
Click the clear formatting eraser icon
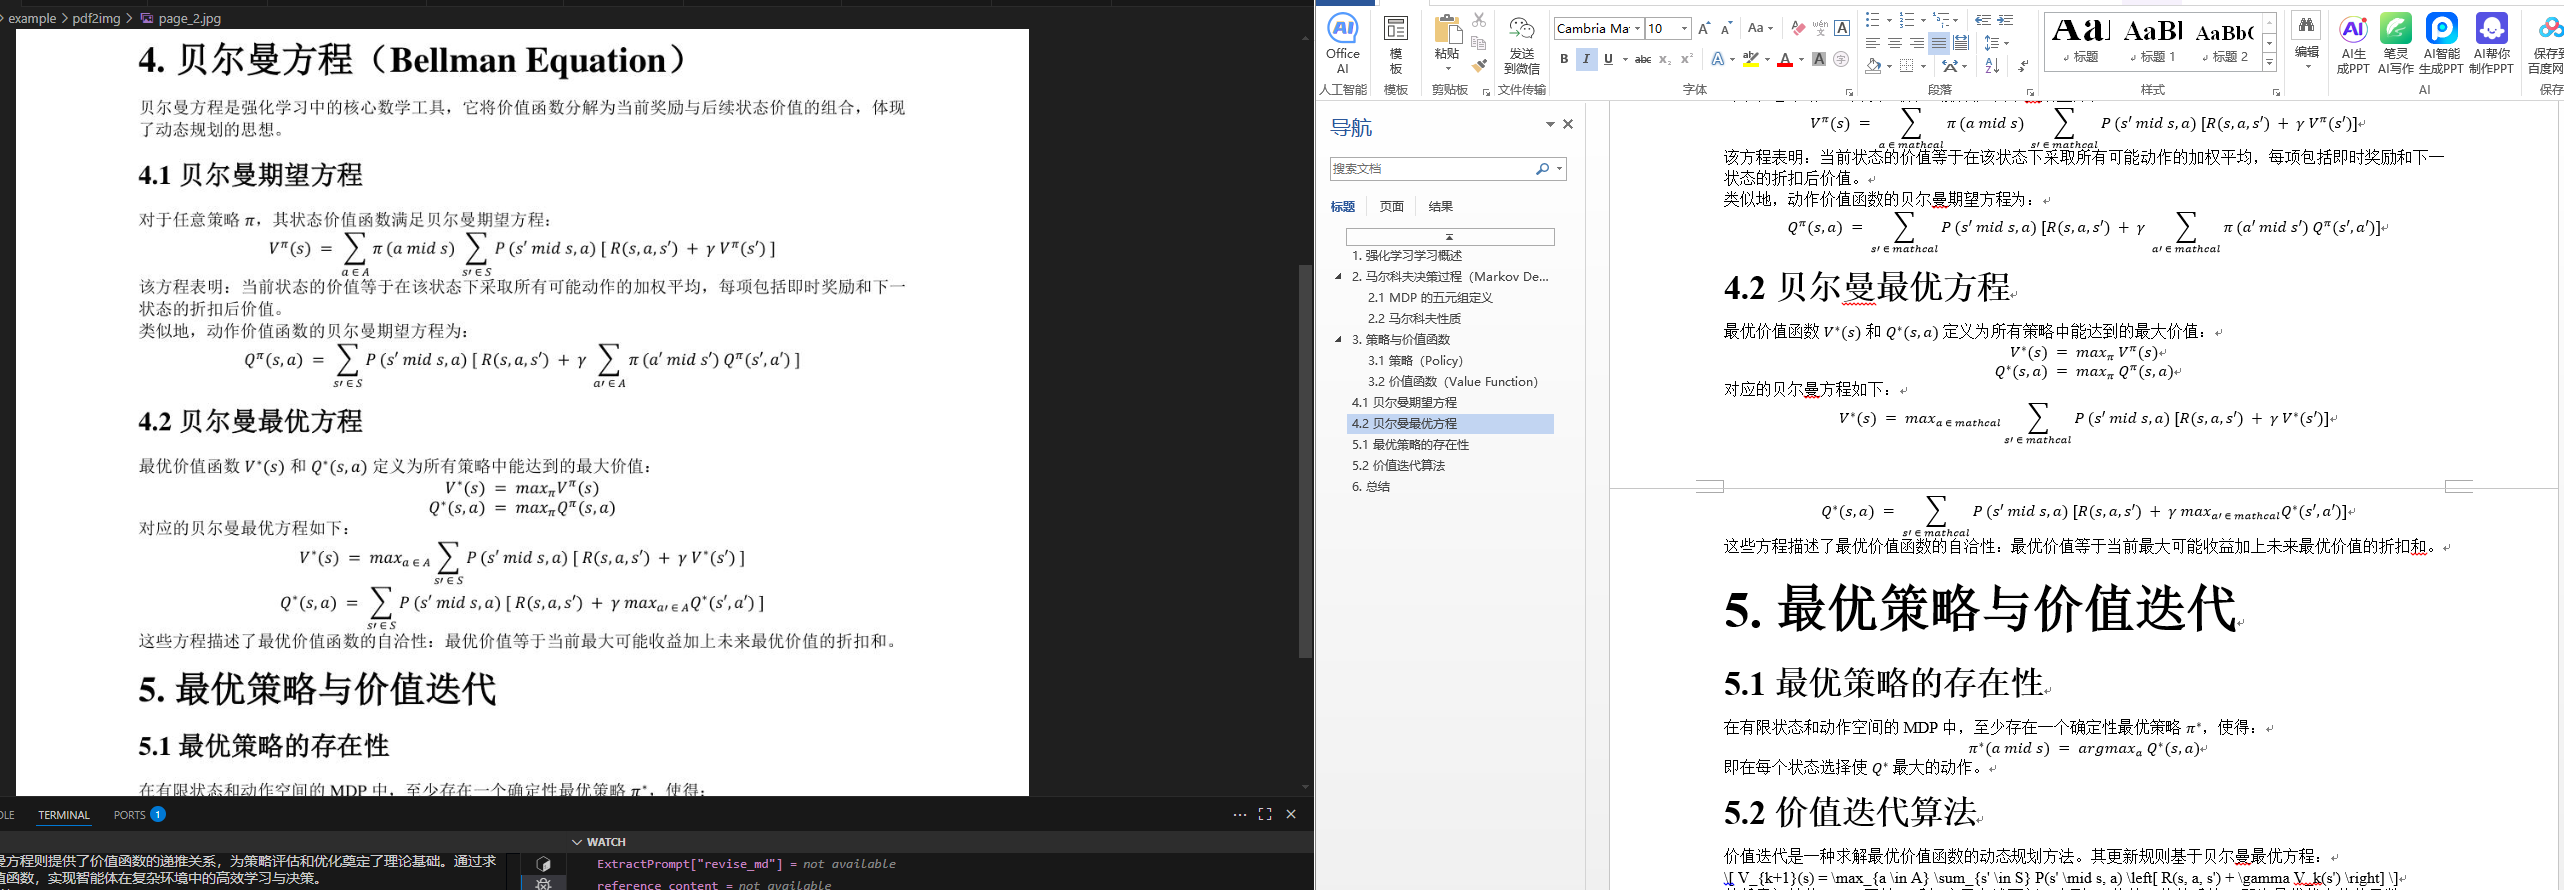pyautogui.click(x=1797, y=28)
